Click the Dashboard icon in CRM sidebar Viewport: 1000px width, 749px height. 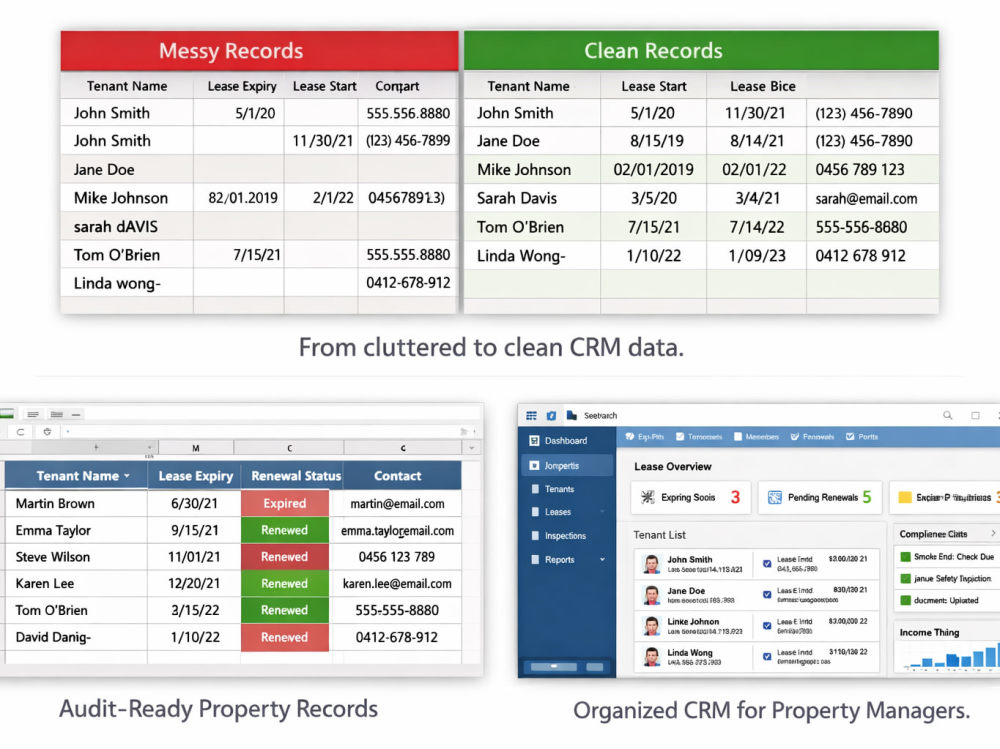(534, 440)
